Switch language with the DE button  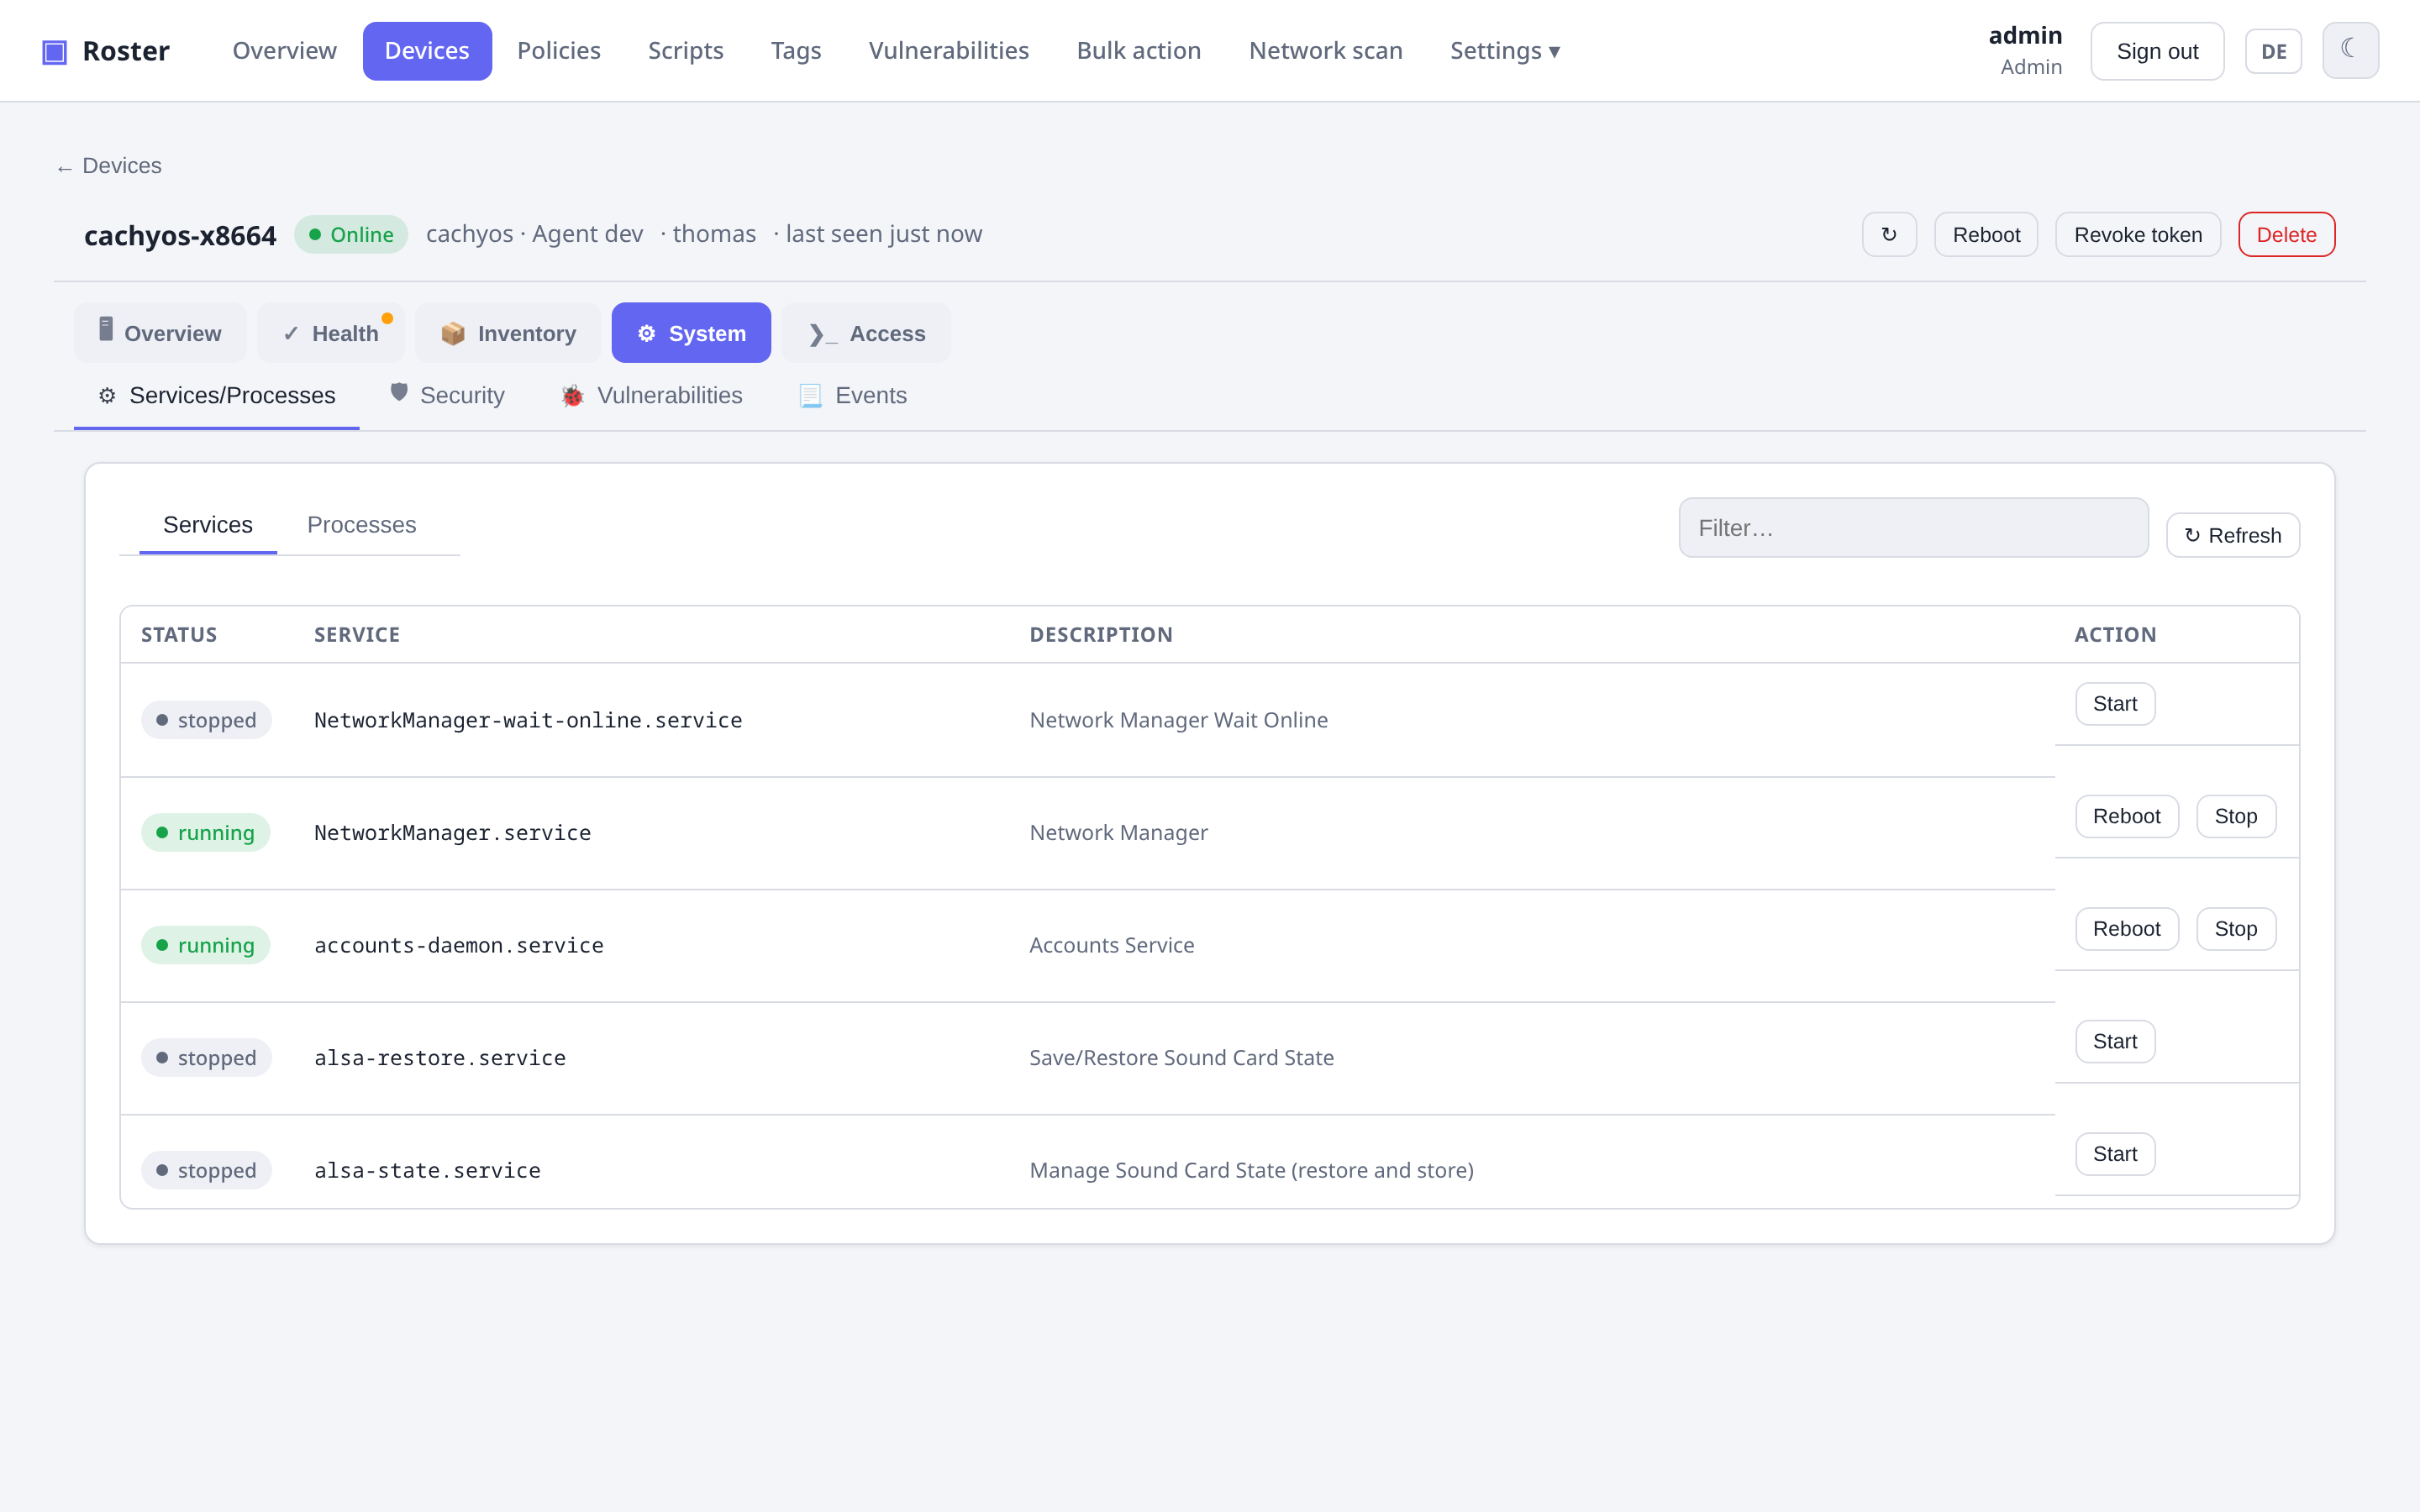pos(2273,51)
